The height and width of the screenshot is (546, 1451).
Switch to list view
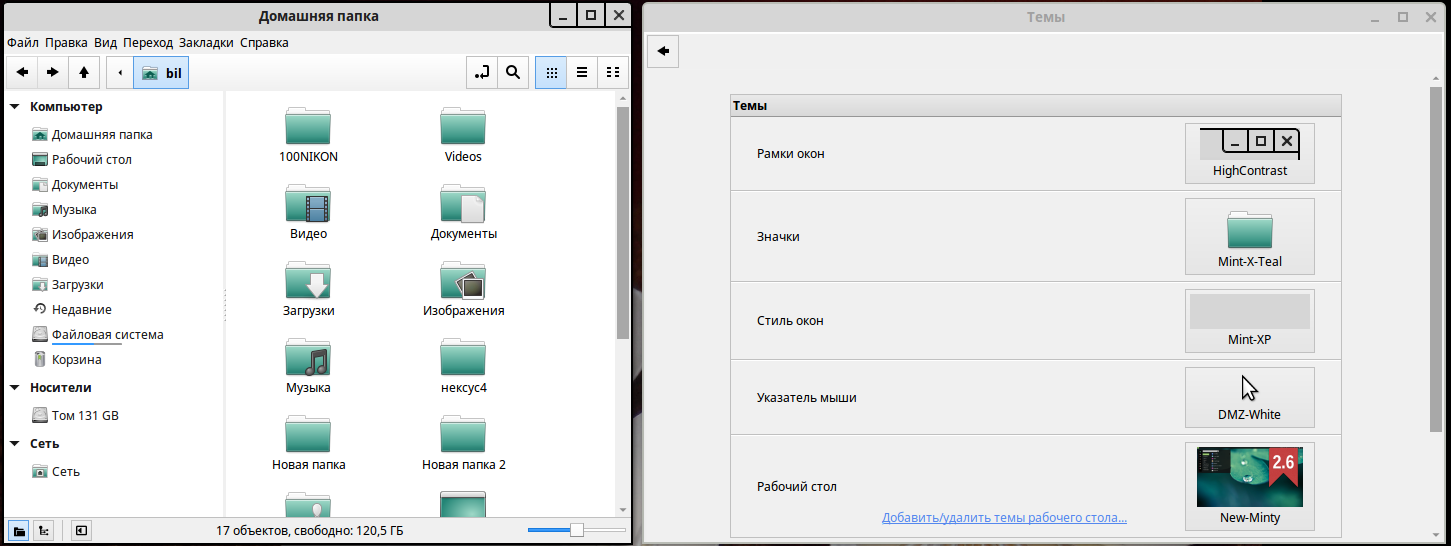click(x=581, y=72)
